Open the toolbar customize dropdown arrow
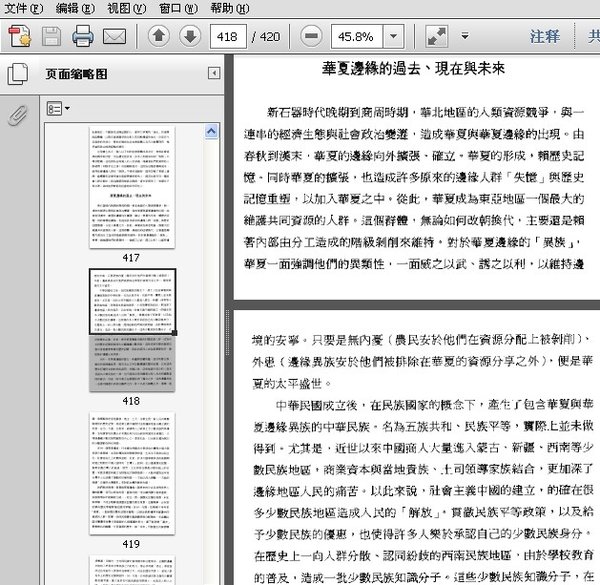Image resolution: width=600 pixels, height=585 pixels. [465, 36]
